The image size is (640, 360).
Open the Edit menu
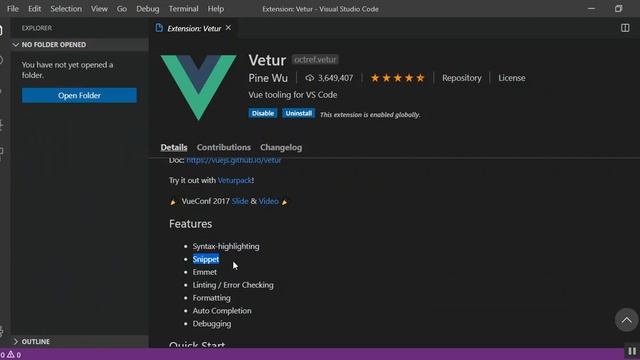point(34,9)
